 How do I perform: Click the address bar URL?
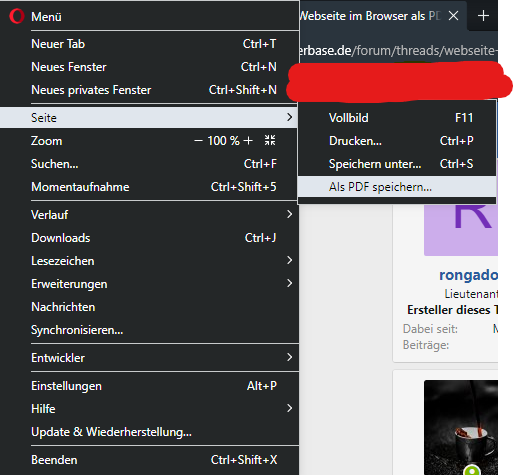pyautogui.click(x=398, y=50)
